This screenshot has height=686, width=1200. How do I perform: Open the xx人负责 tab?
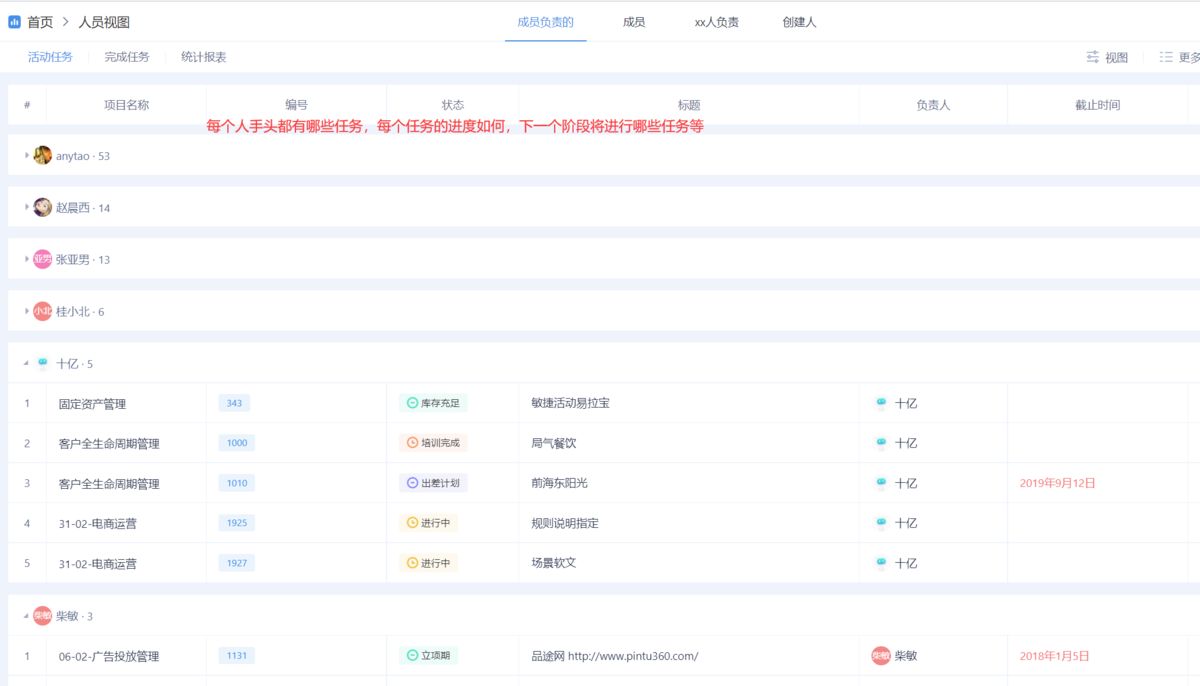[x=716, y=22]
